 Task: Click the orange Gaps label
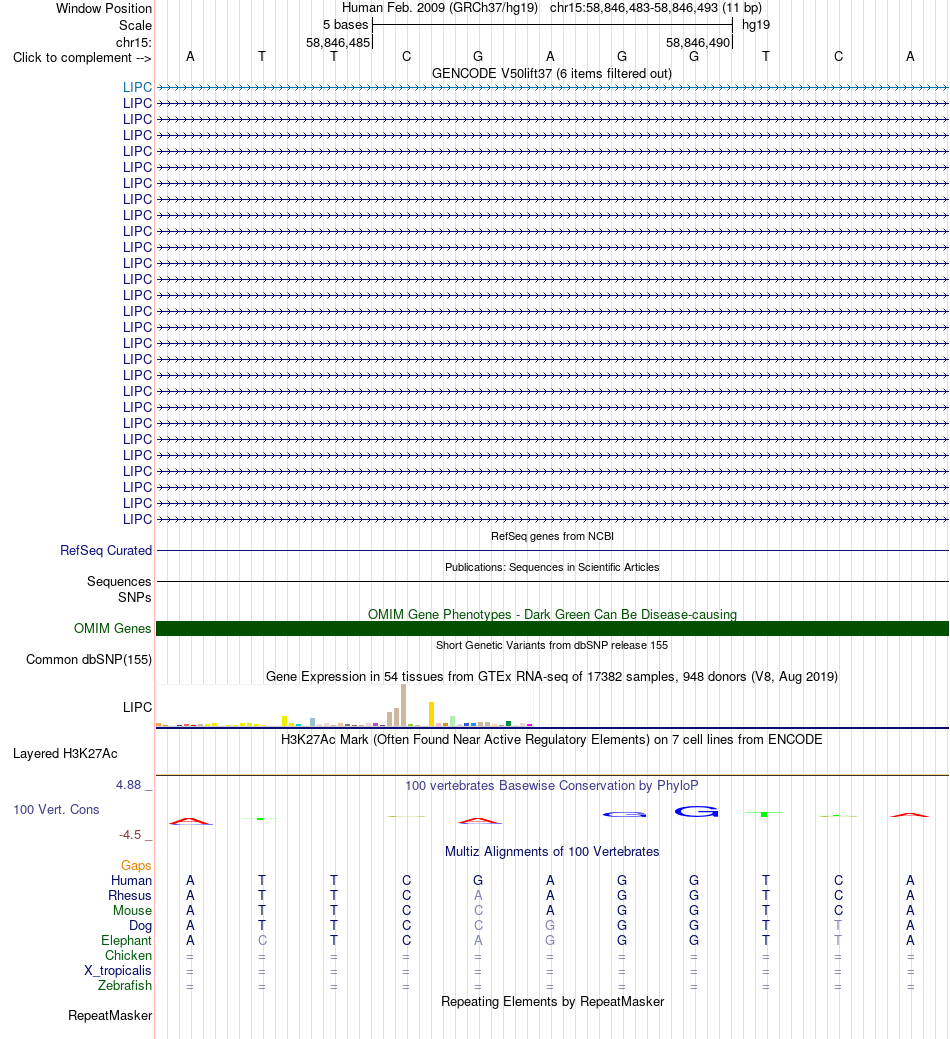[x=136, y=866]
